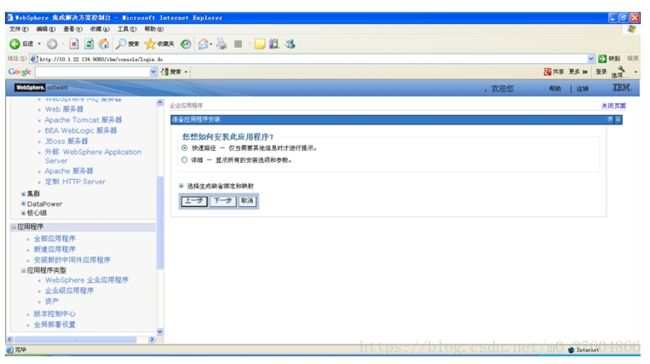Click the 帮助 link in WebSphere banner

point(555,88)
